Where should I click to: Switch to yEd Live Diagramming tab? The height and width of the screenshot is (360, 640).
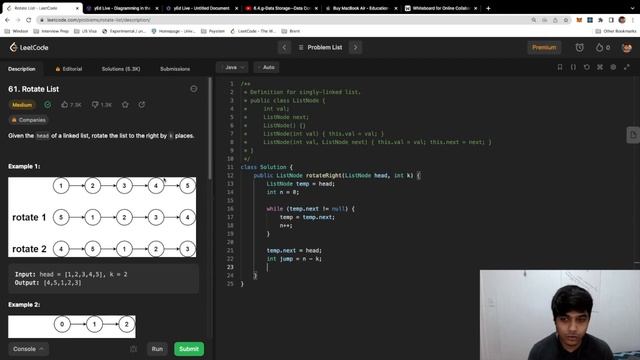[x=122, y=8]
